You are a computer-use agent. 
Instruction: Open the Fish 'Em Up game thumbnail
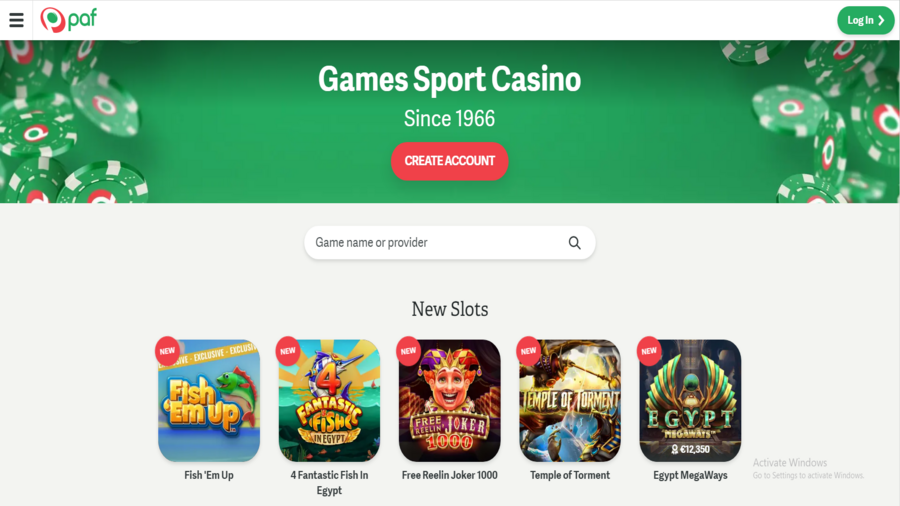[209, 400]
